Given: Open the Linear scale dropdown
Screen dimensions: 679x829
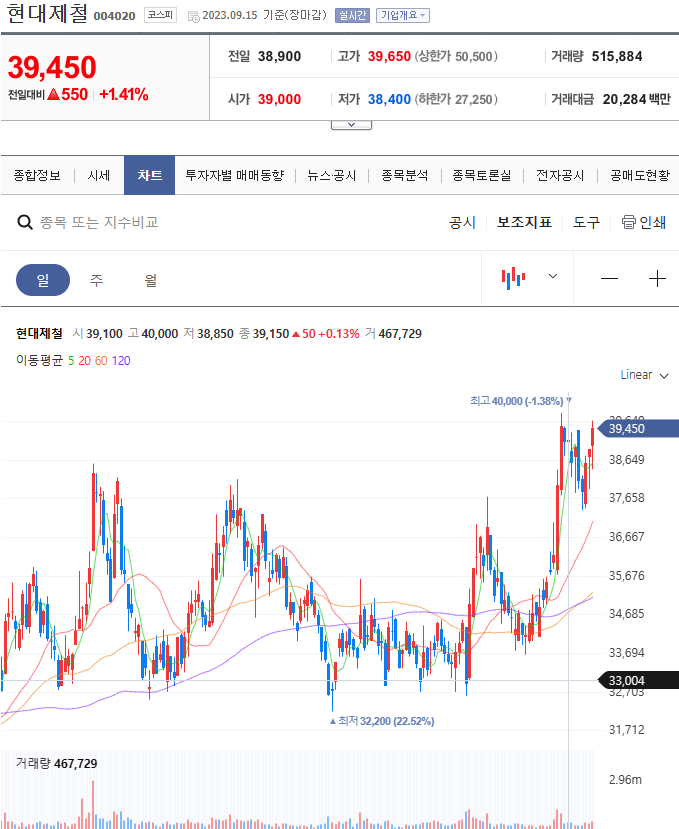Looking at the screenshot, I should tap(644, 375).
